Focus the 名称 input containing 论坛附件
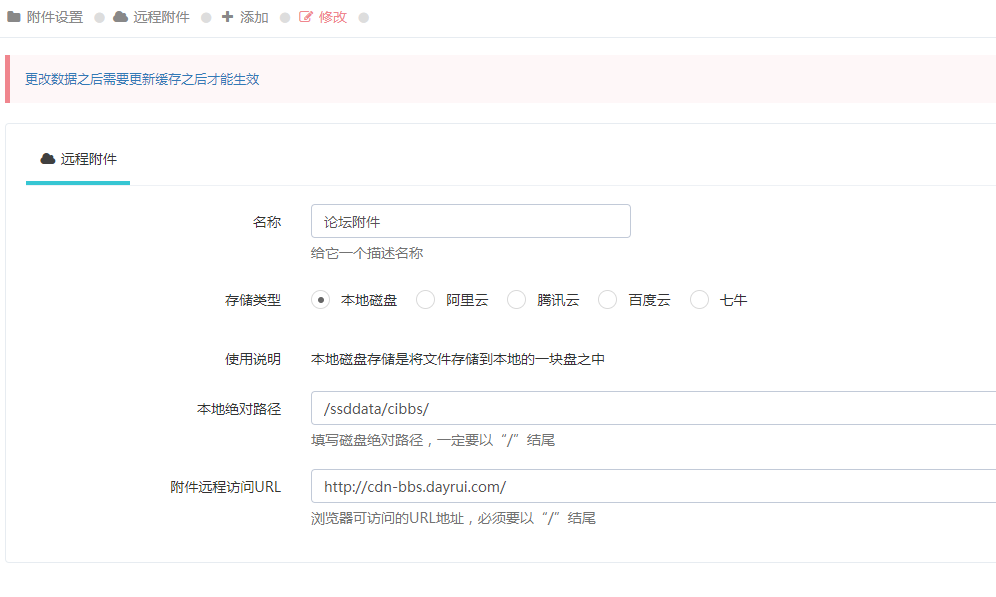The height and width of the screenshot is (597, 996). point(470,221)
